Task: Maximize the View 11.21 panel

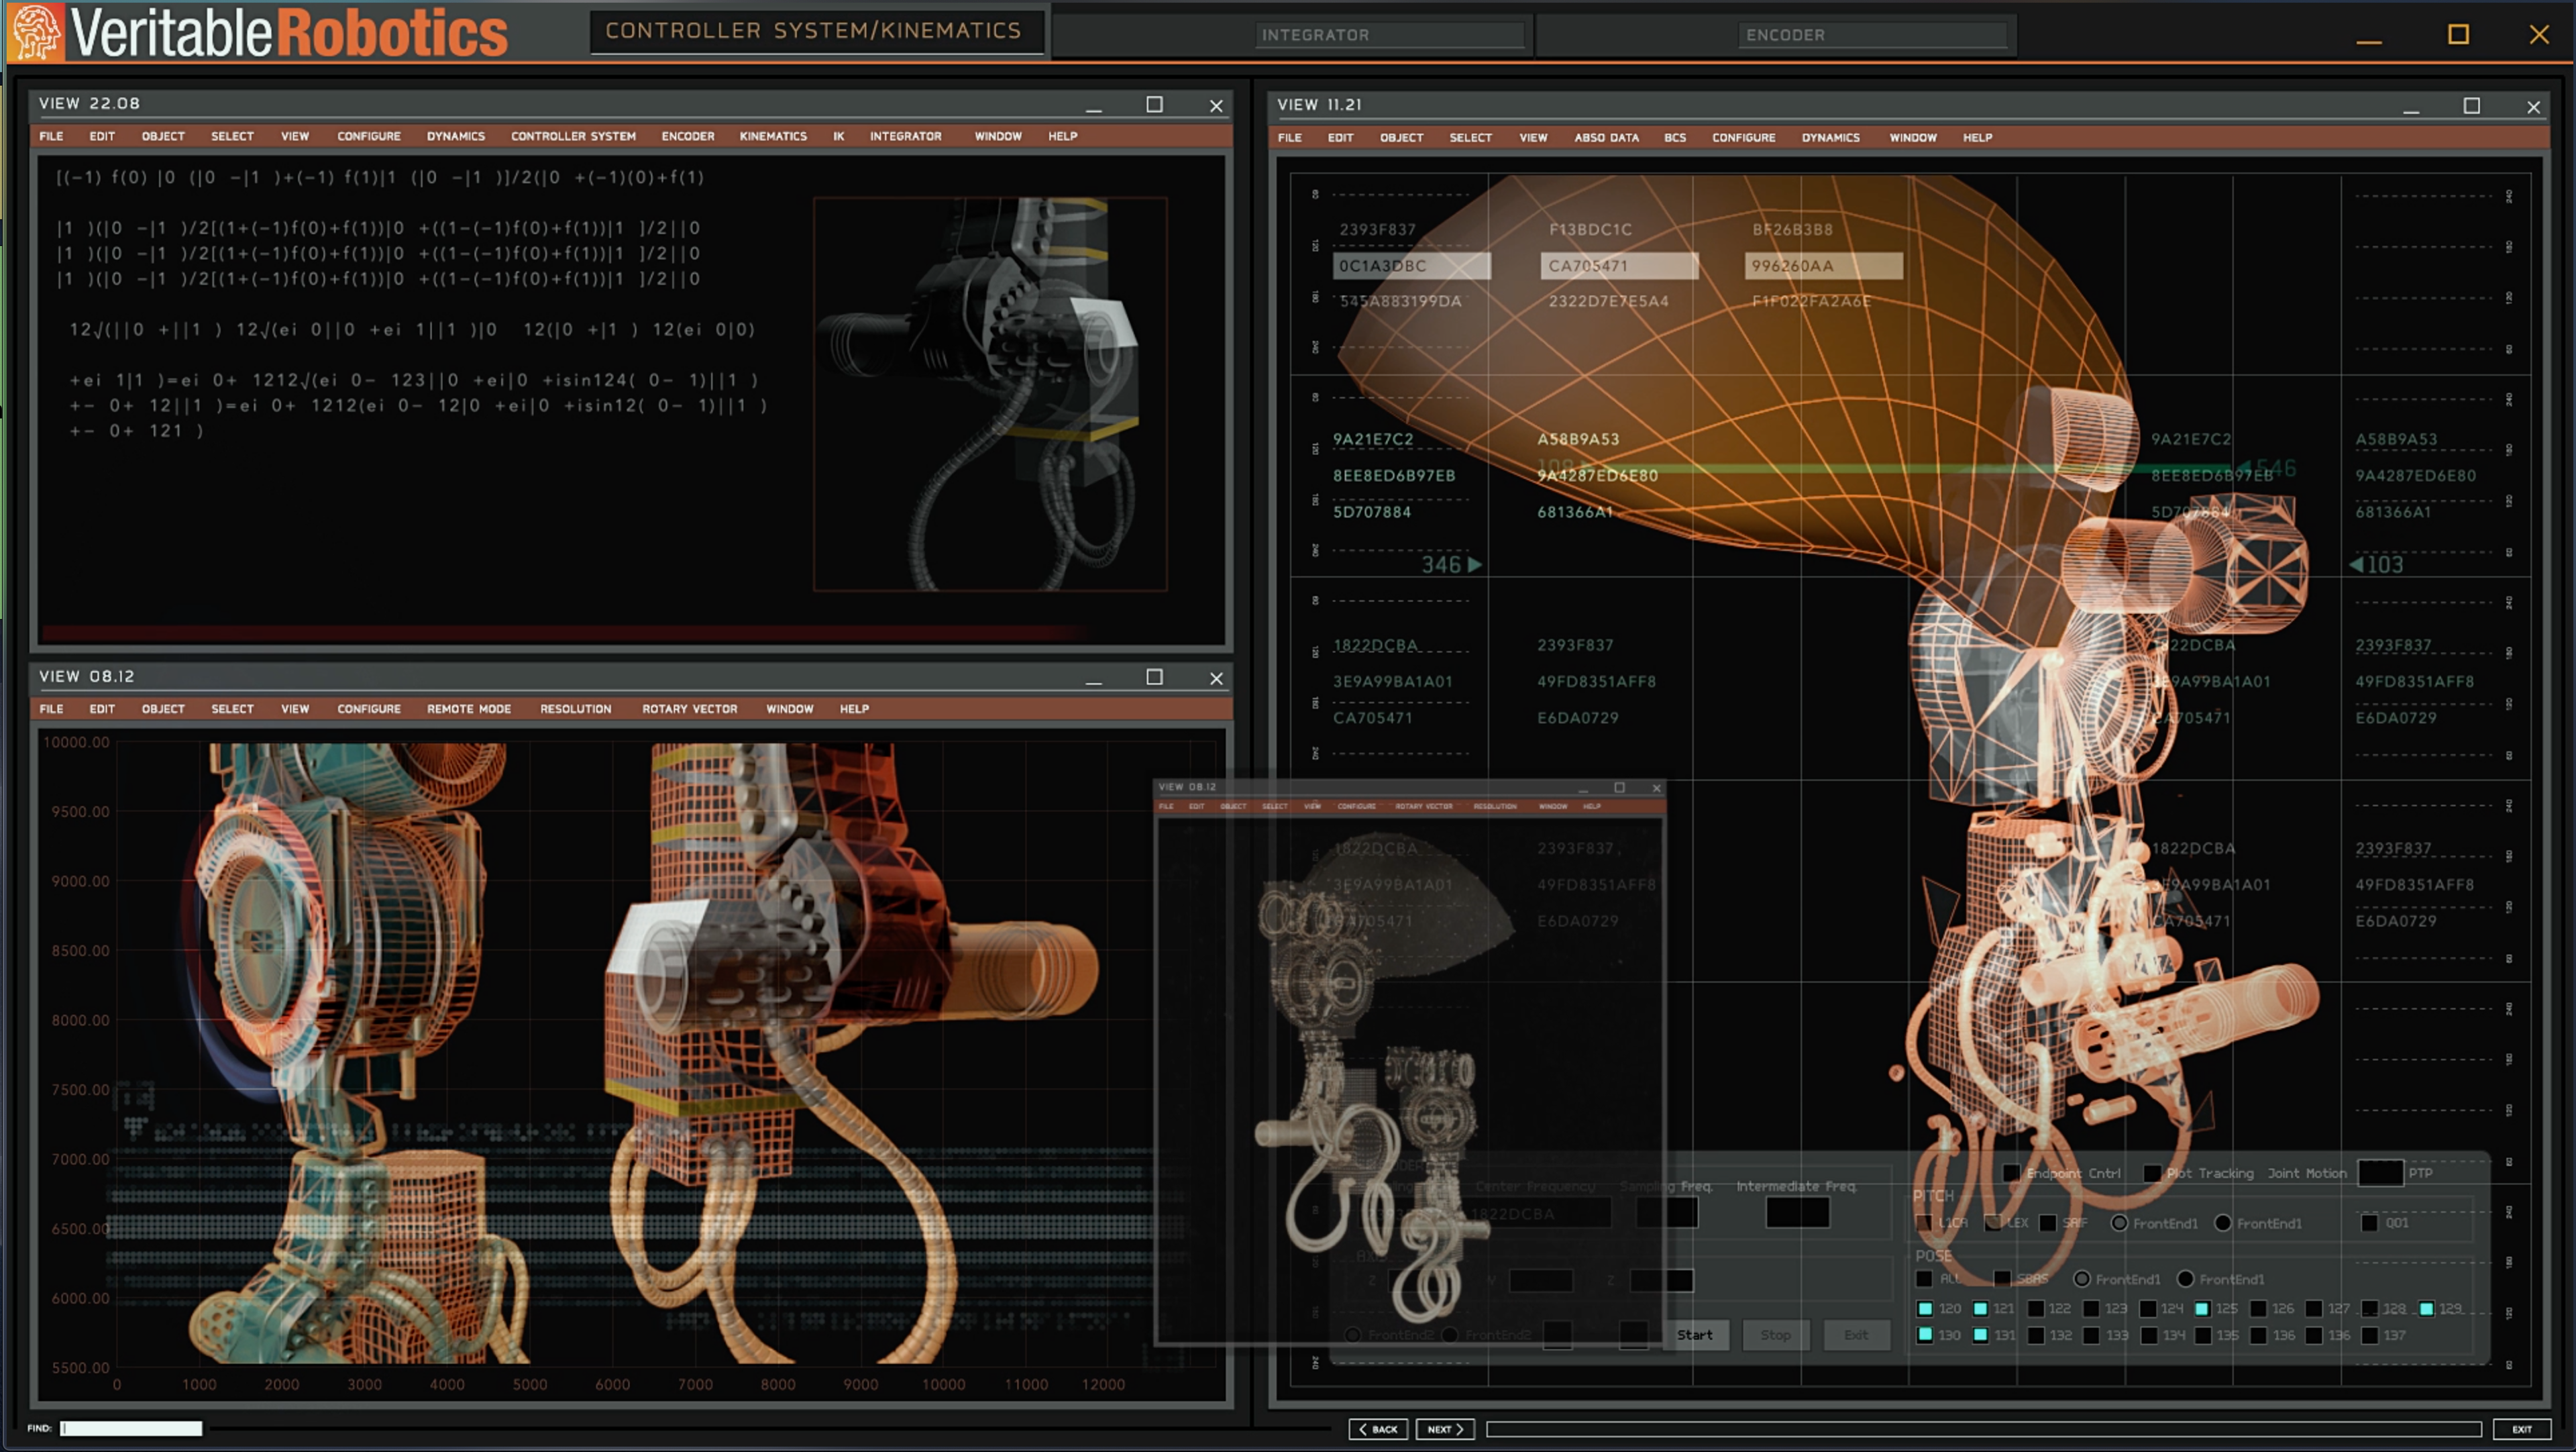Action: pyautogui.click(x=2471, y=106)
